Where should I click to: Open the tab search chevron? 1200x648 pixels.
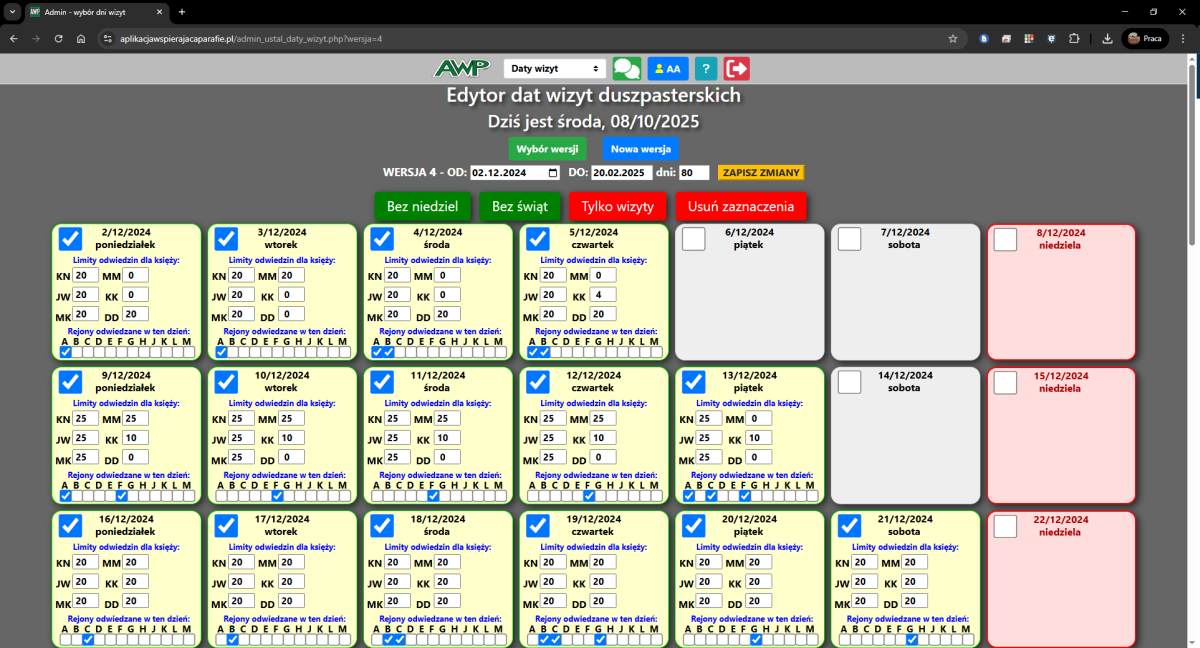tap(11, 12)
